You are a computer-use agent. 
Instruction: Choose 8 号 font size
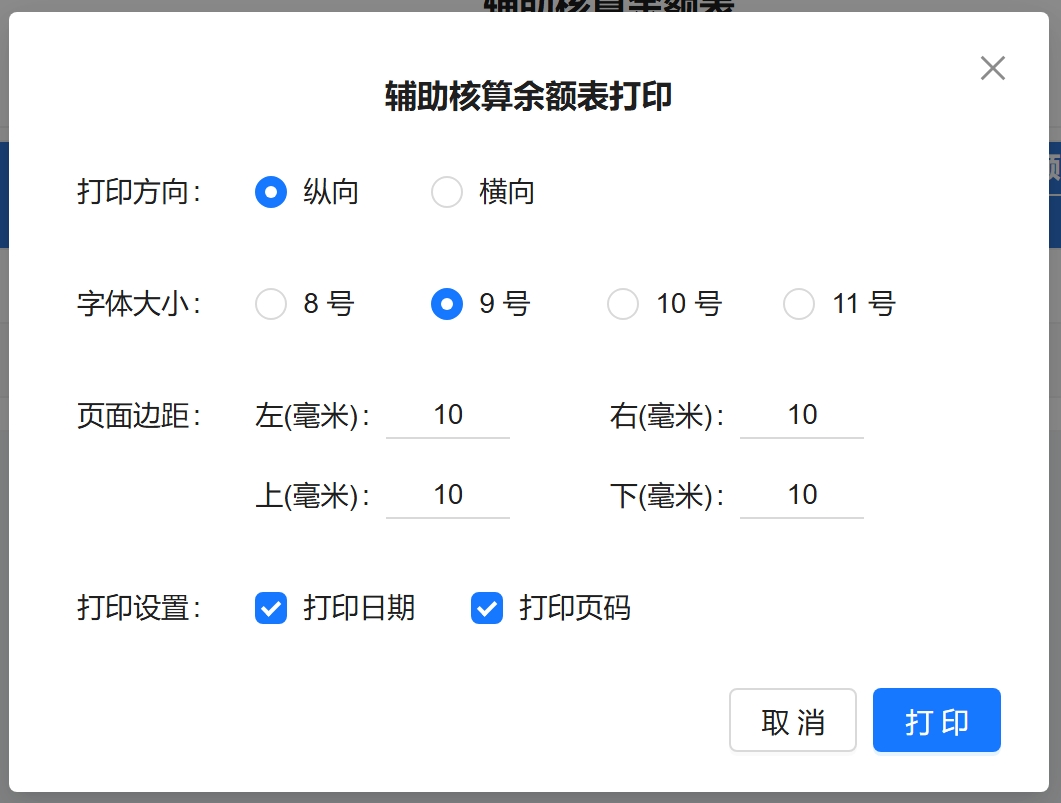[x=272, y=304]
